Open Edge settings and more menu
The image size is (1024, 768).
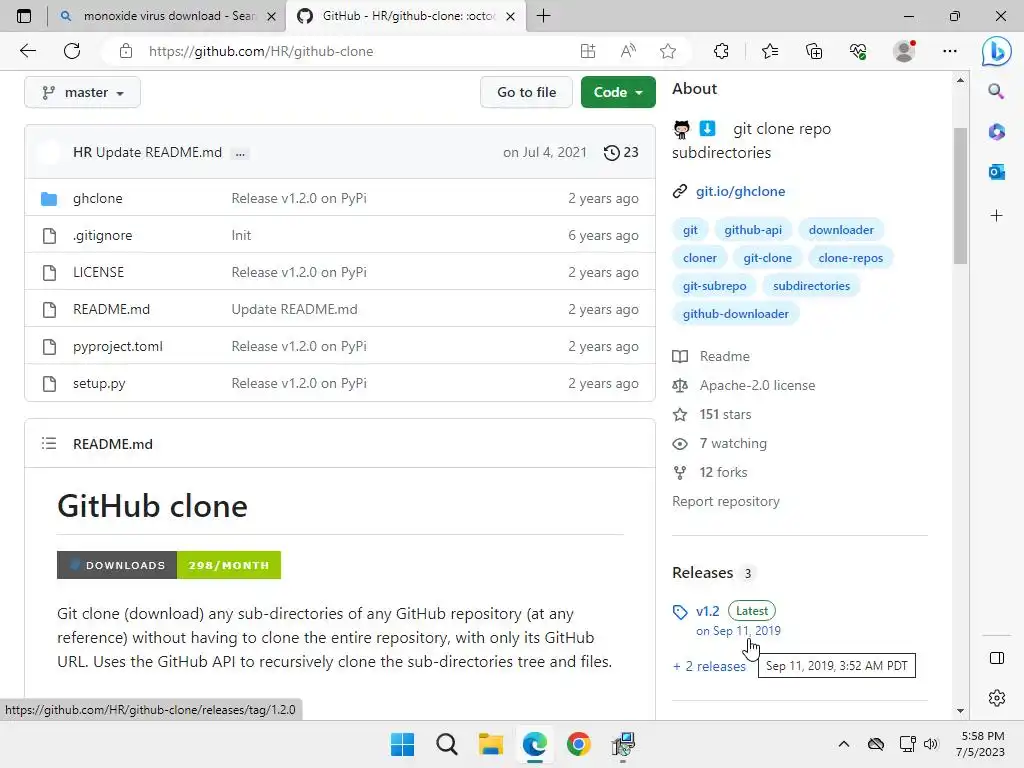(x=950, y=51)
